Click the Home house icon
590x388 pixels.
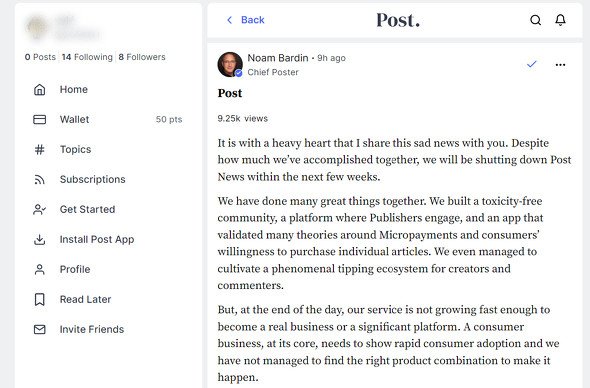40,90
